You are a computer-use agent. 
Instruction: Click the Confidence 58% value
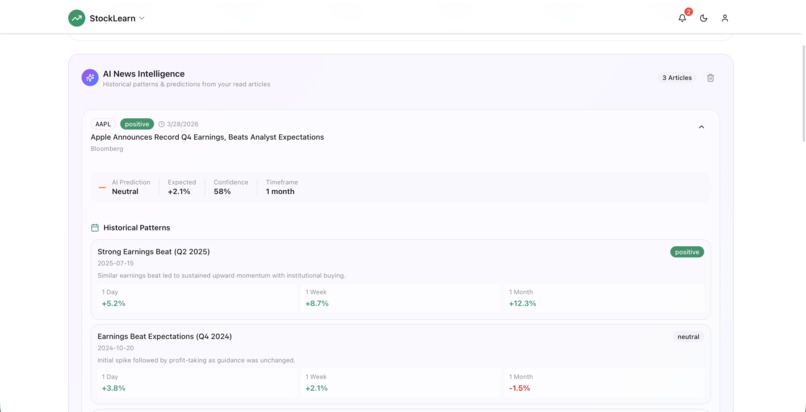(222, 192)
